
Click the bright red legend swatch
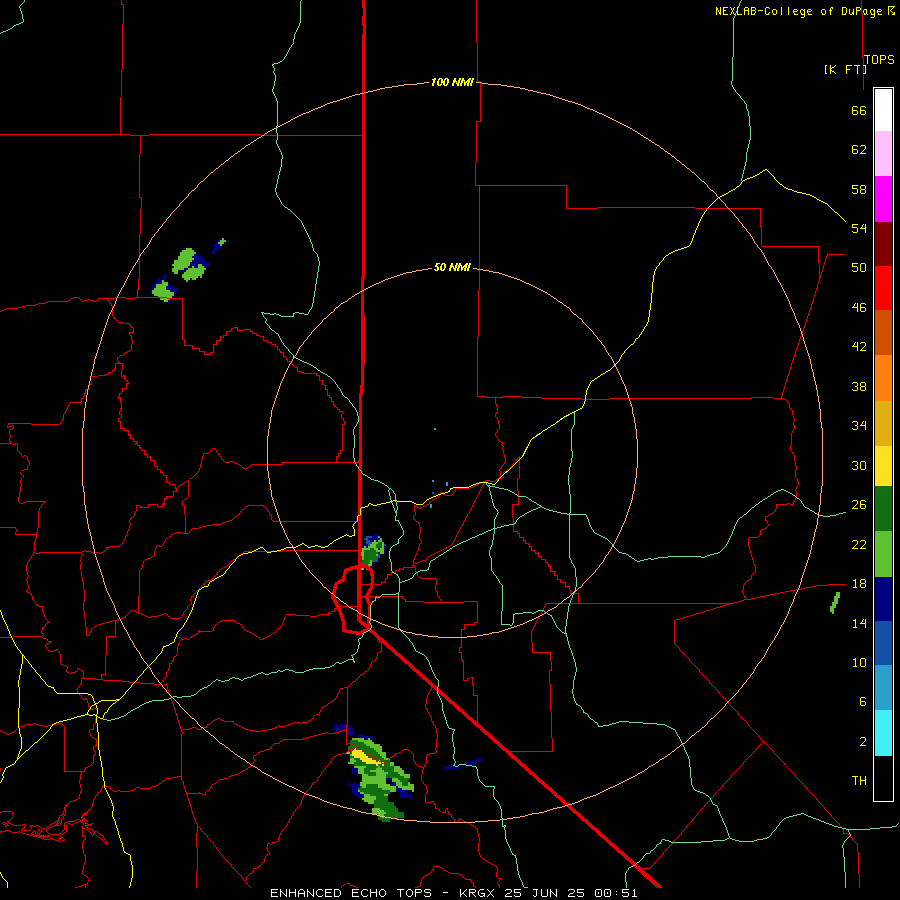[883, 288]
